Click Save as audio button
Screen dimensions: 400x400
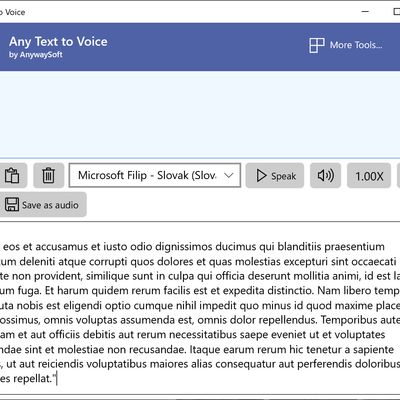coord(42,205)
